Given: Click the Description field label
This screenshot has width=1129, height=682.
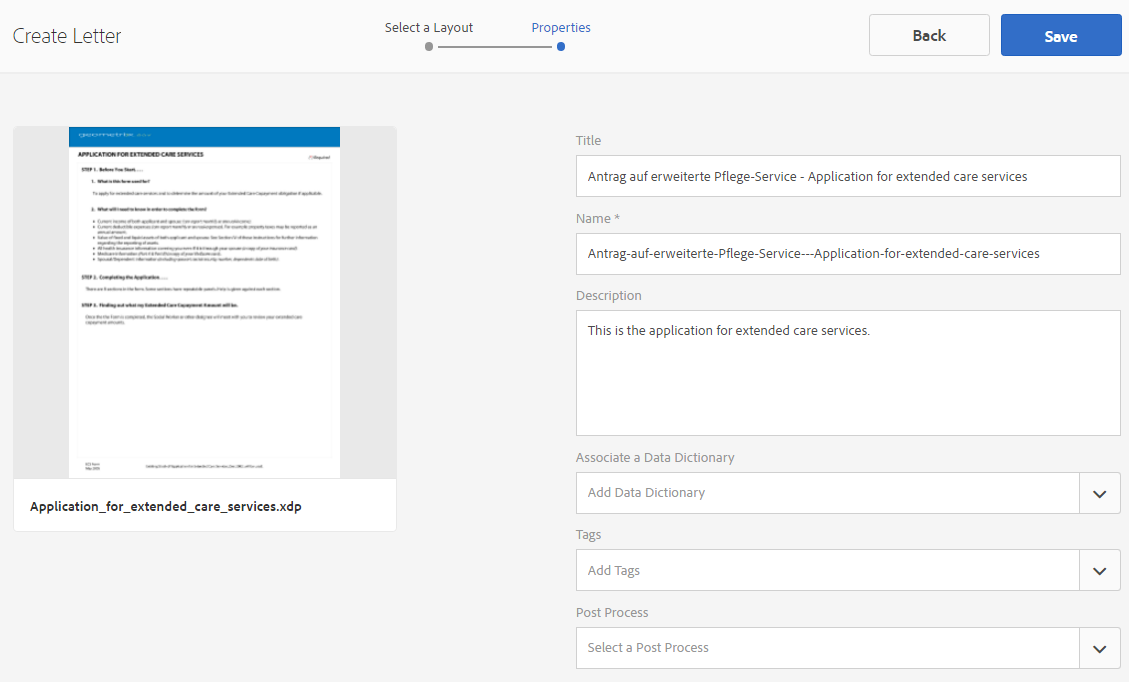Looking at the screenshot, I should [x=609, y=296].
